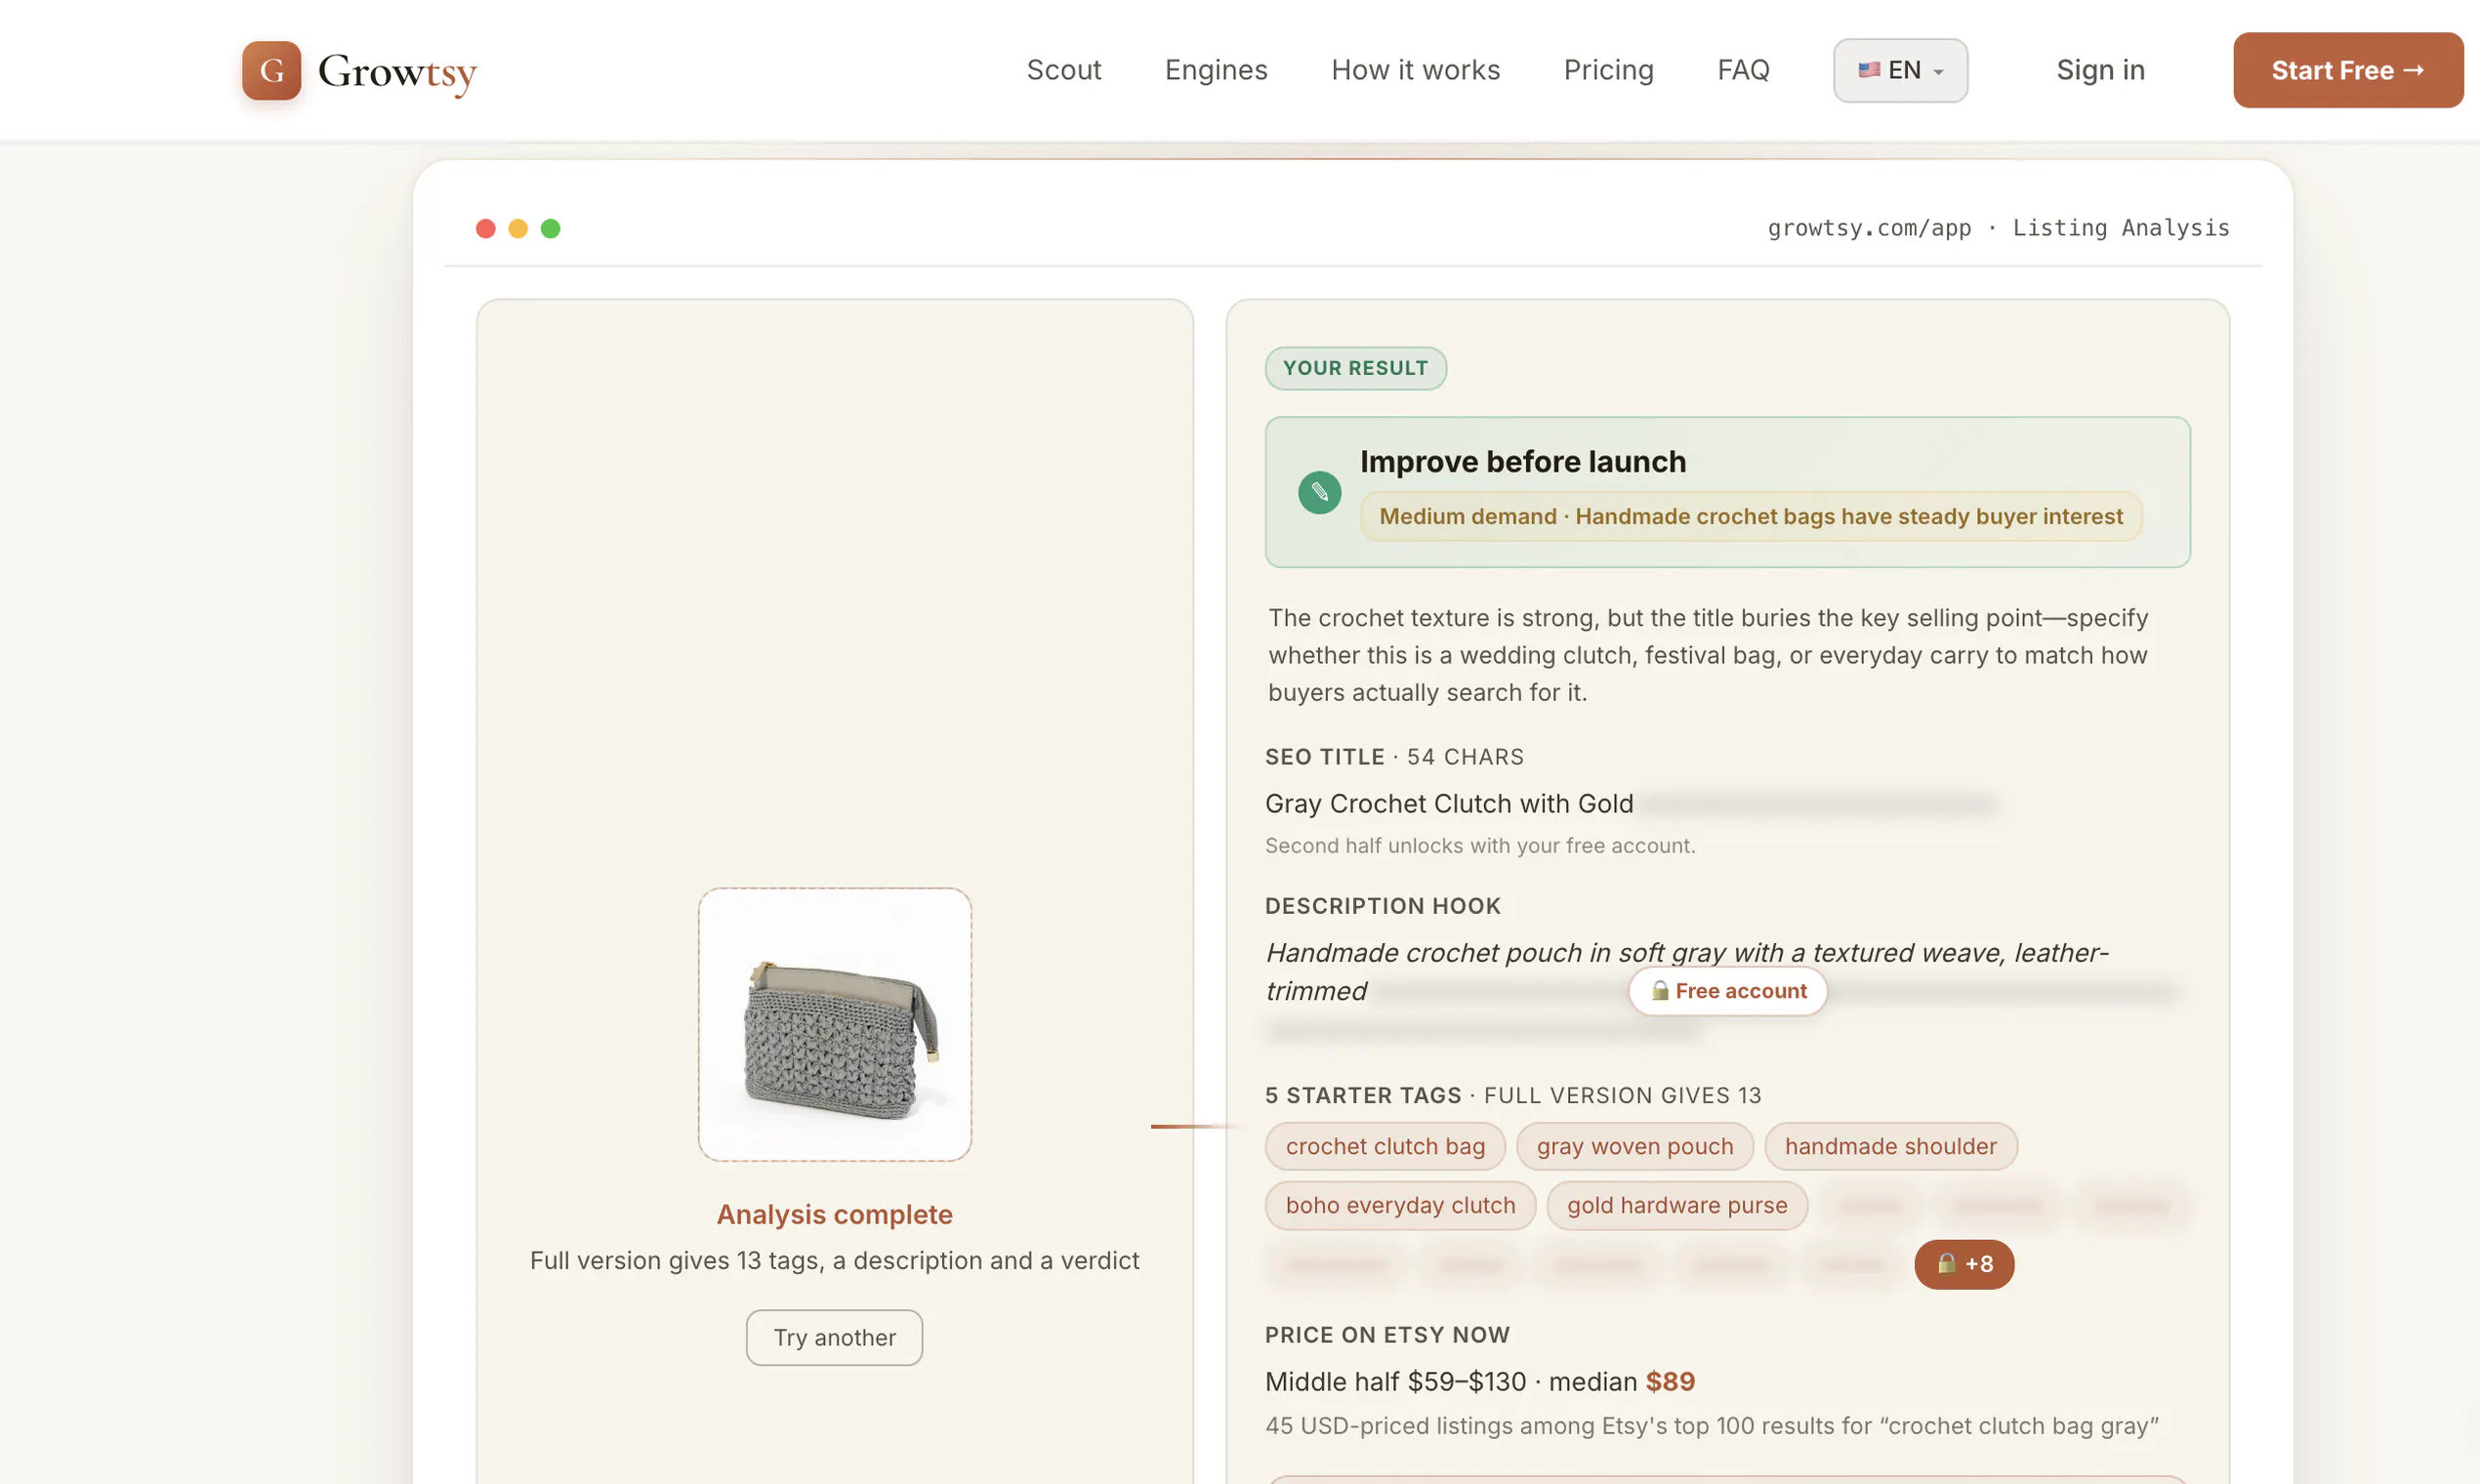Open the Scout menu item
2480x1484 pixels.
[1063, 70]
